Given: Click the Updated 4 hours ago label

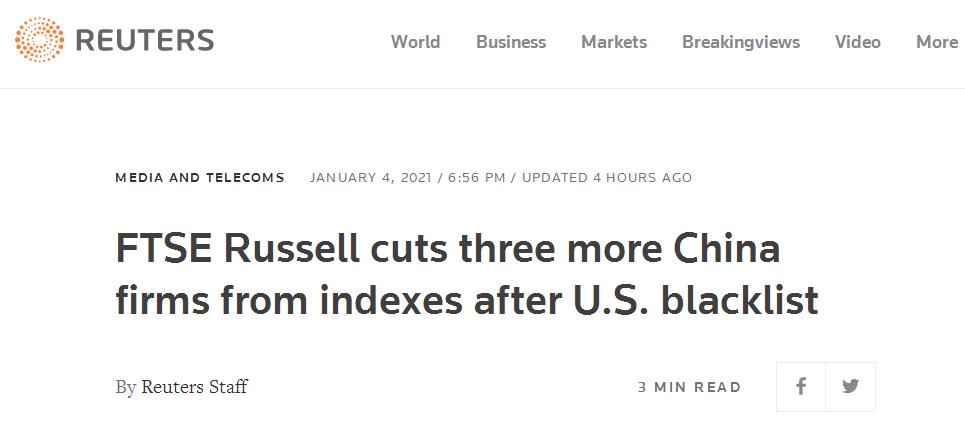Looking at the screenshot, I should click(607, 178).
